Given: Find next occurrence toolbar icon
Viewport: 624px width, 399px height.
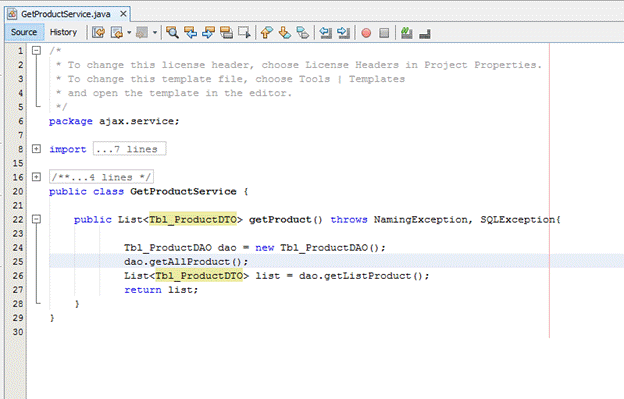Looking at the screenshot, I should click(x=208, y=33).
